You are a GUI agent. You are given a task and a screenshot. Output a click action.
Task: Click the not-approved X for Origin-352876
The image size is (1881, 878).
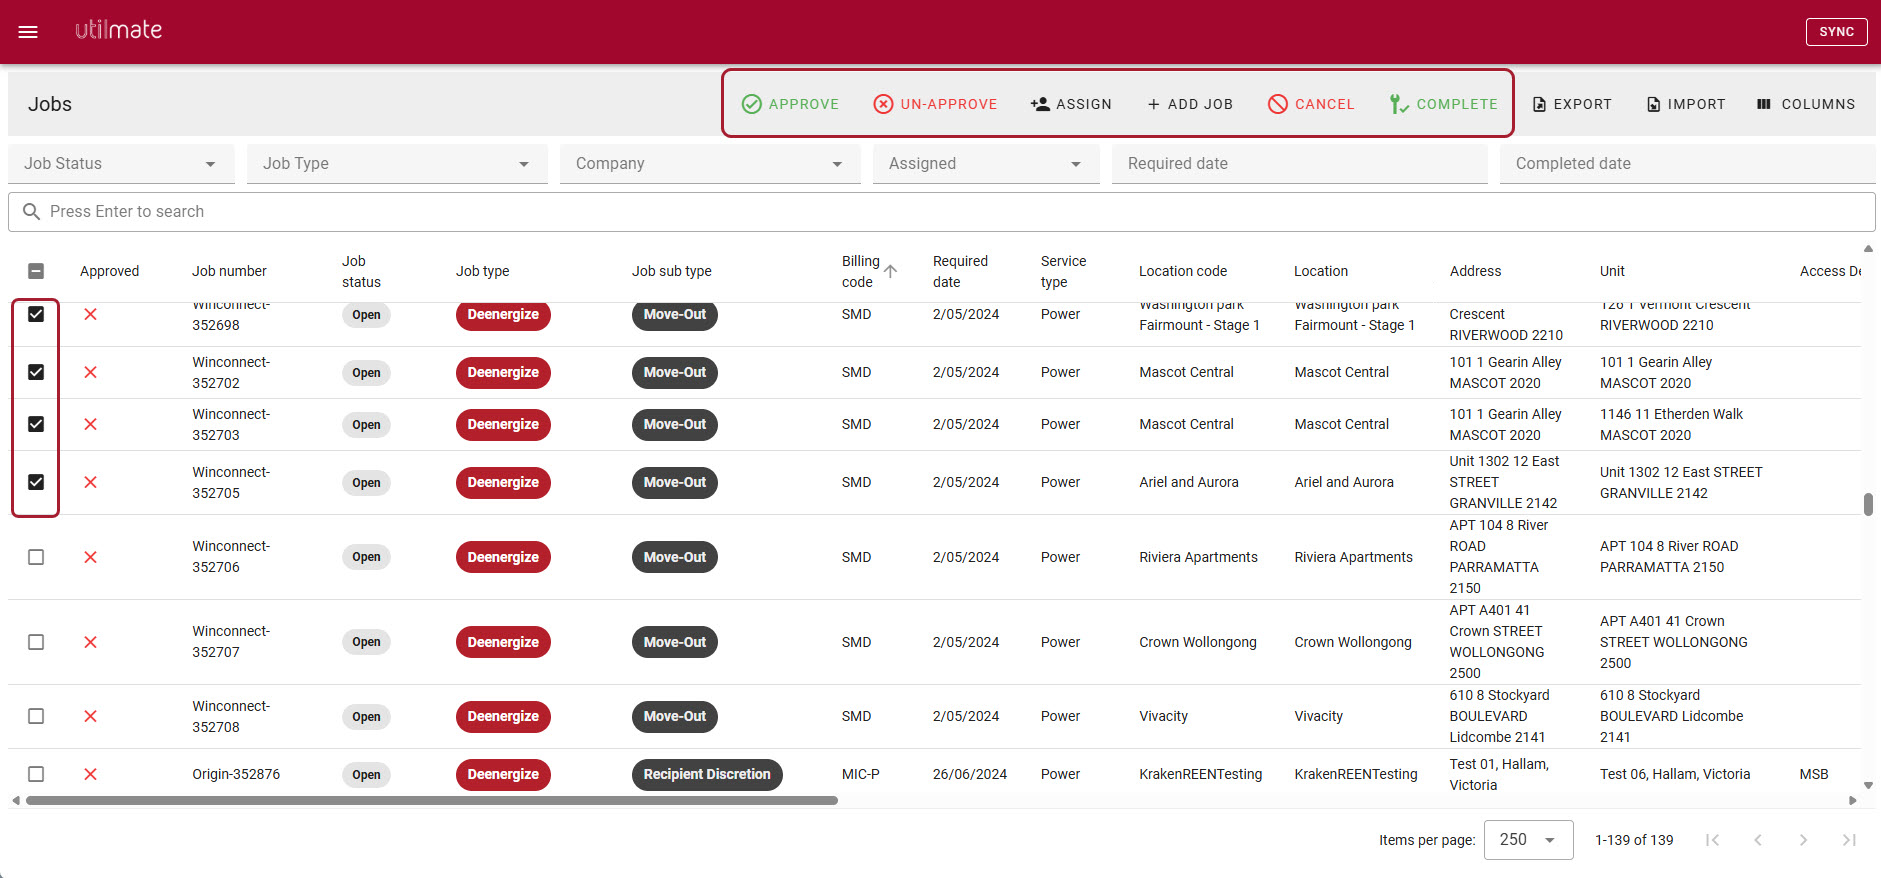click(90, 774)
